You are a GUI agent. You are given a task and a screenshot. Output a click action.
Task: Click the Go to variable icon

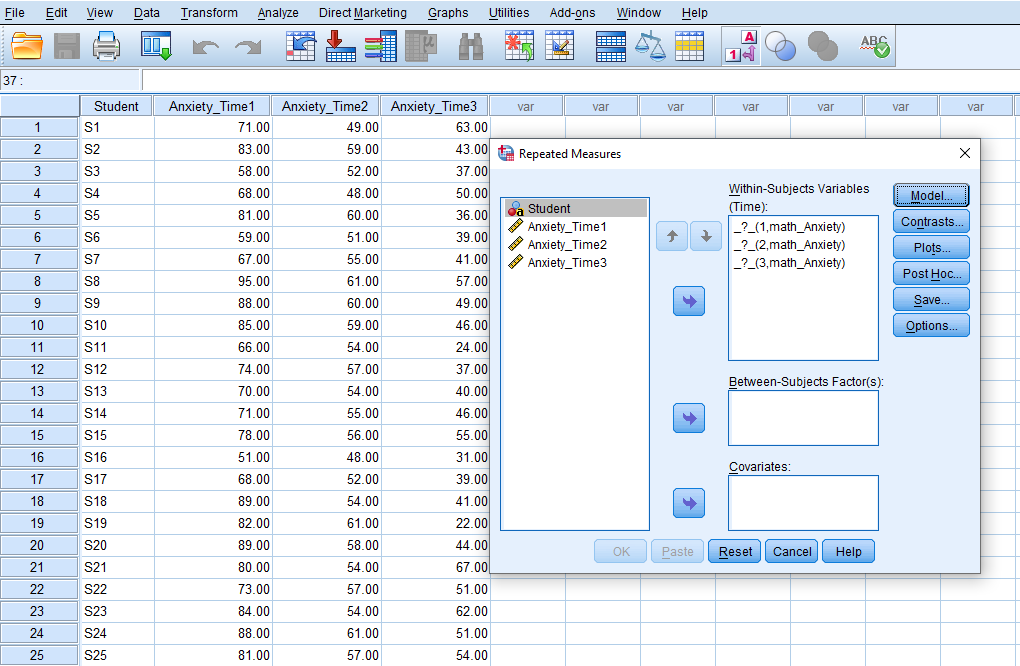340,46
